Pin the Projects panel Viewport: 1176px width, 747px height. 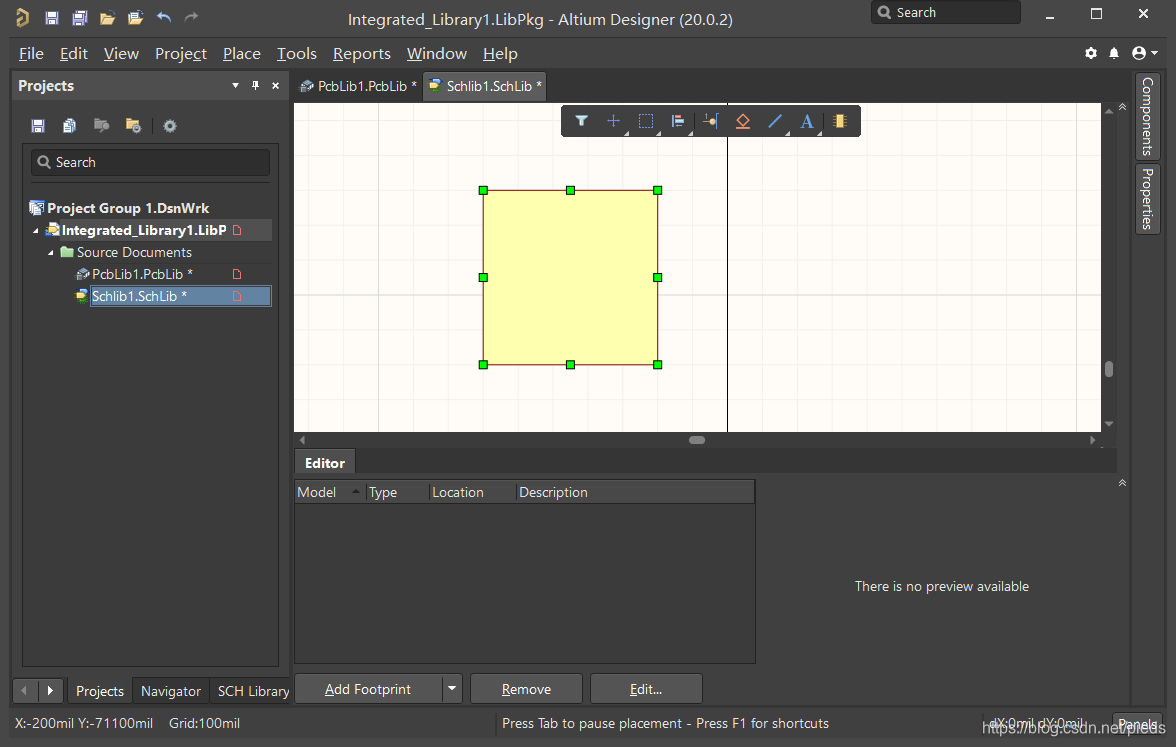(x=255, y=86)
